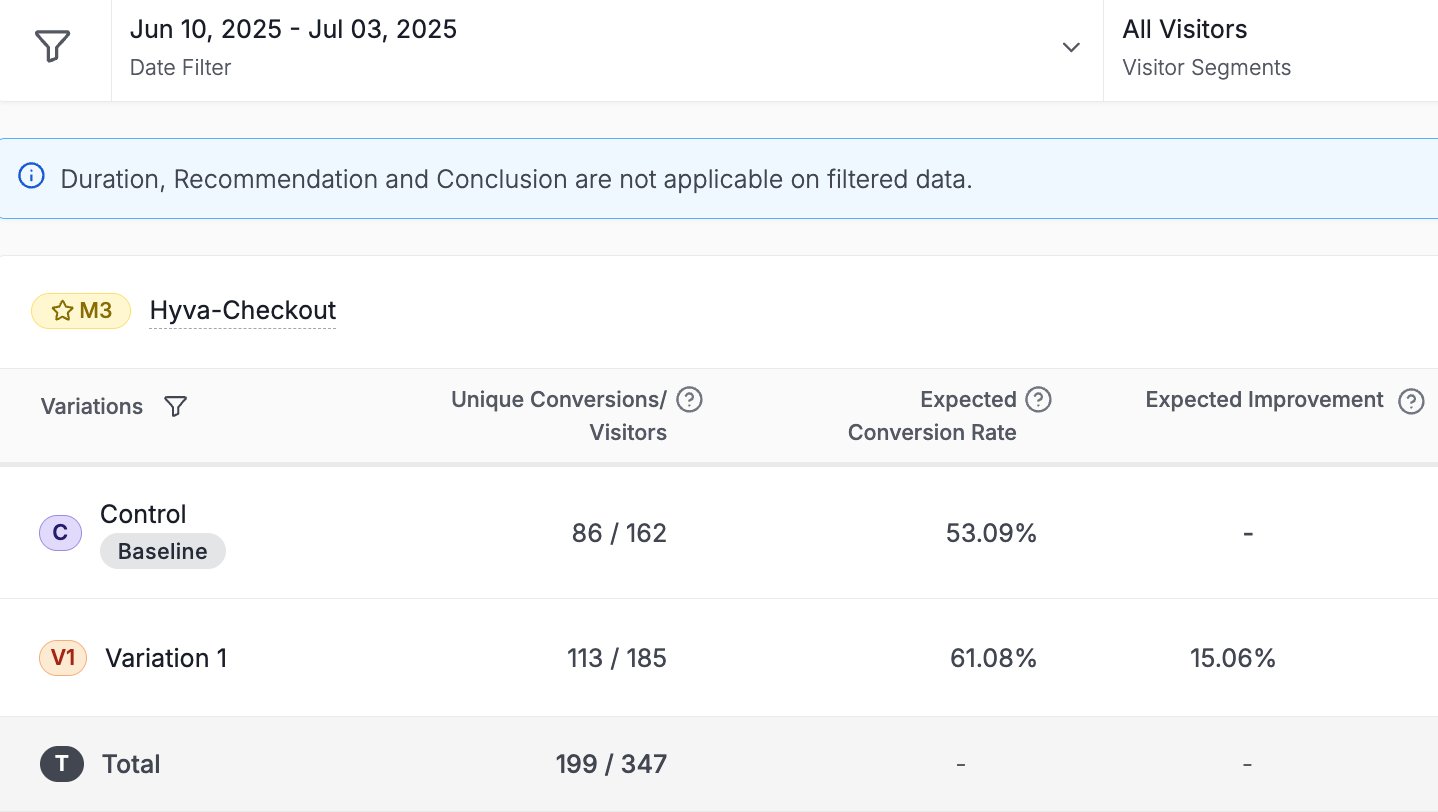Click the funnel filter icon at top left

(52, 47)
